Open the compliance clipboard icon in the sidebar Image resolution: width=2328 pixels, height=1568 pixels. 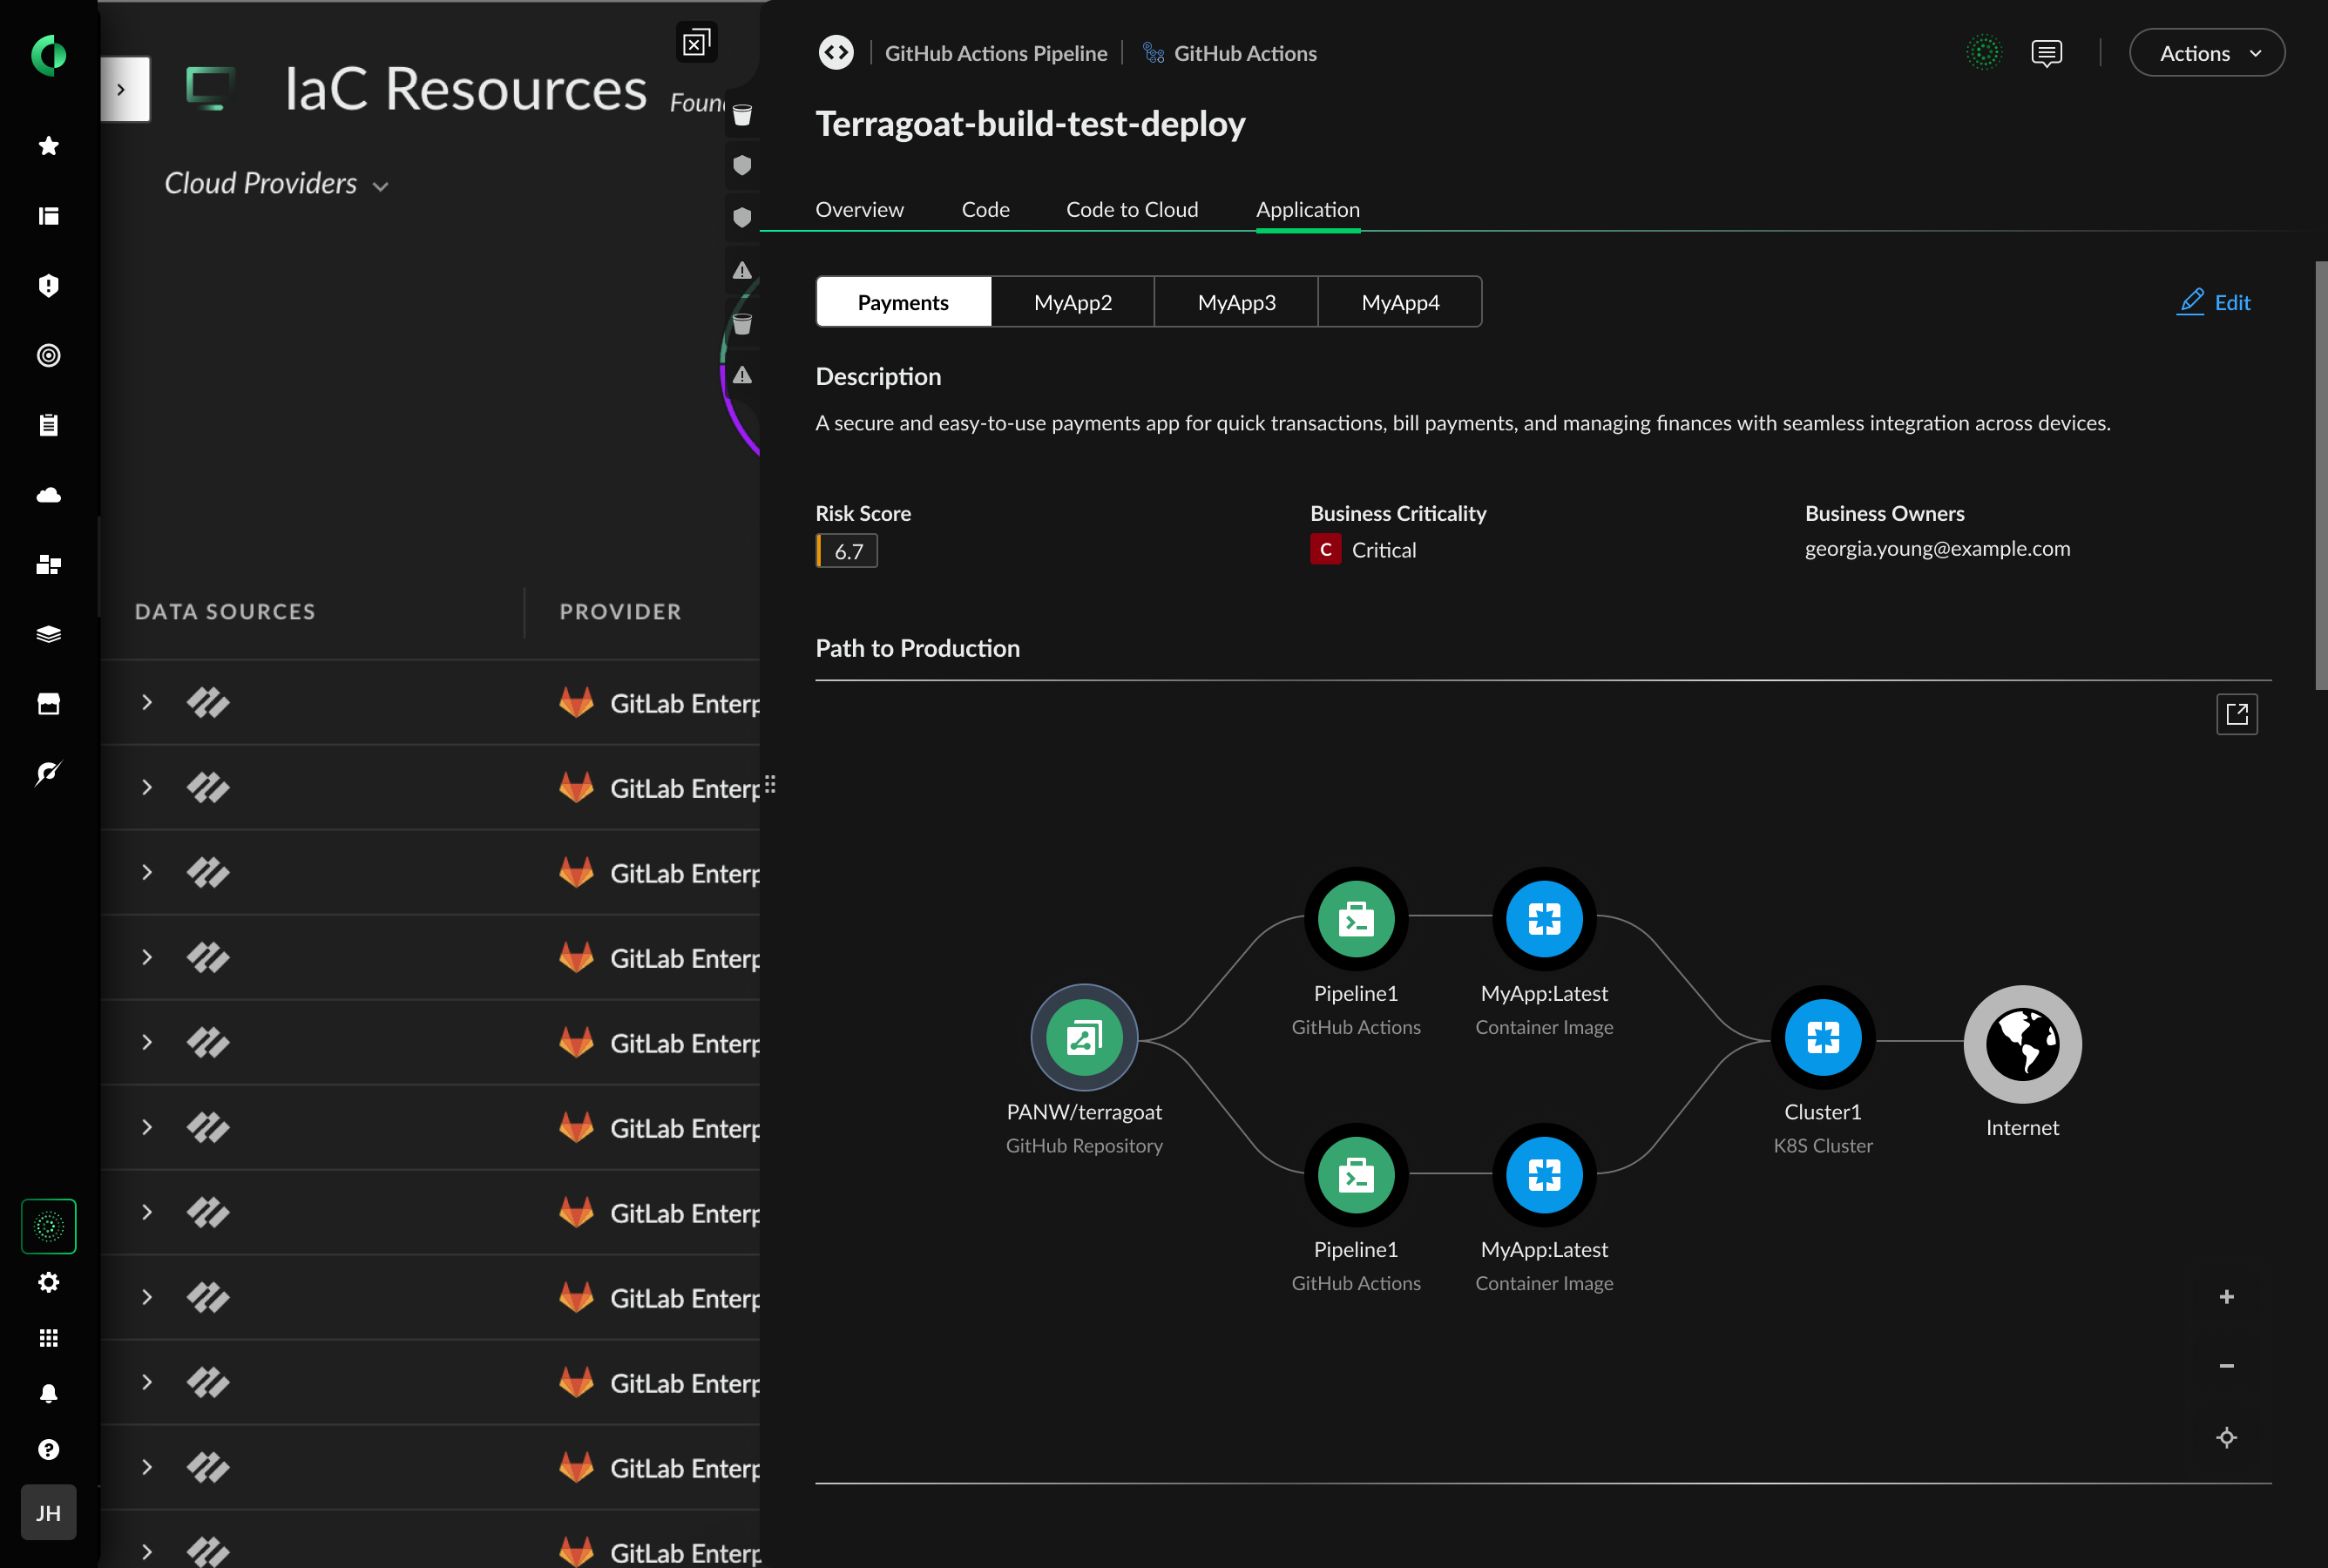click(x=48, y=424)
